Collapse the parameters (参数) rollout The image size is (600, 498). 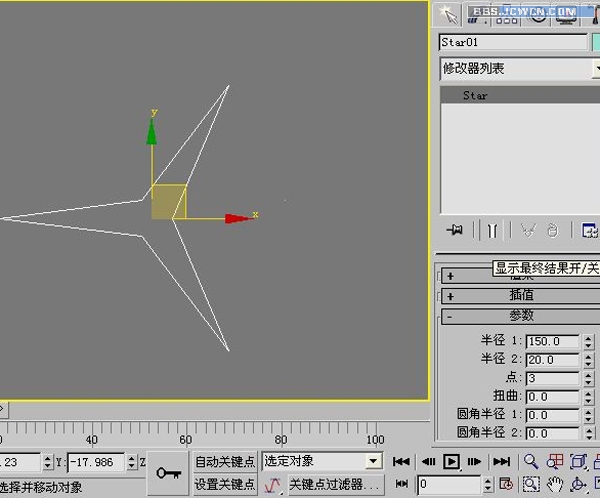tap(521, 315)
